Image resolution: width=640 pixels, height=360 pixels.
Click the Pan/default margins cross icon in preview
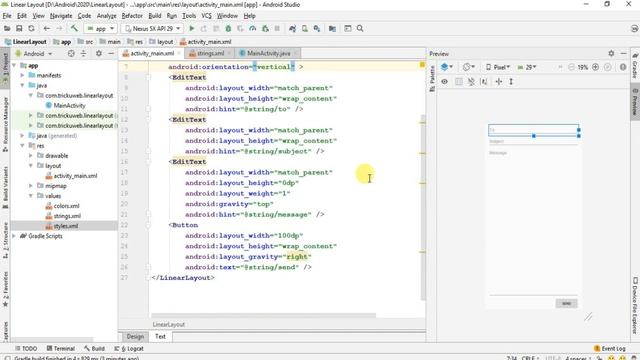[499, 82]
